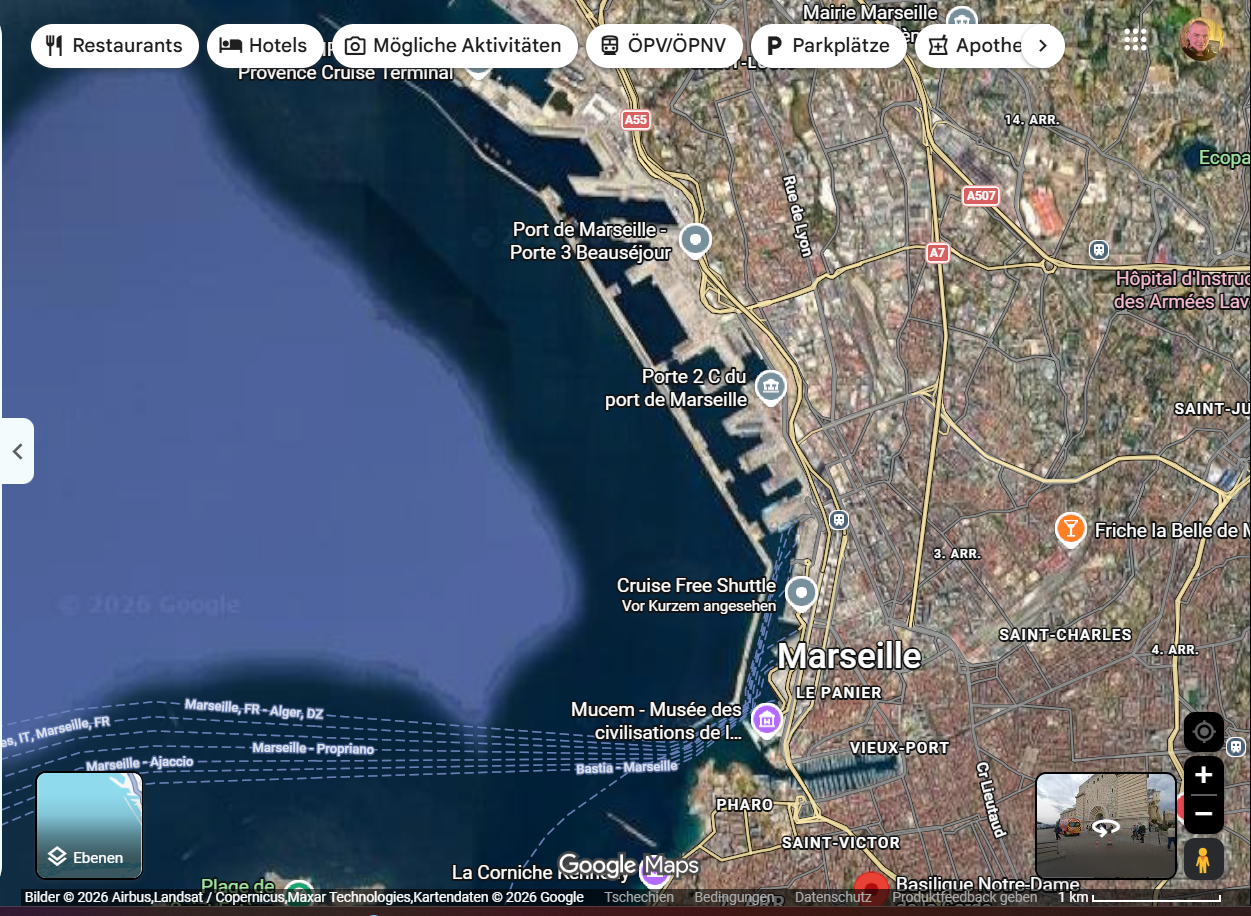The image size is (1251, 916).
Task: Open the Google account profile picture
Action: click(x=1200, y=40)
